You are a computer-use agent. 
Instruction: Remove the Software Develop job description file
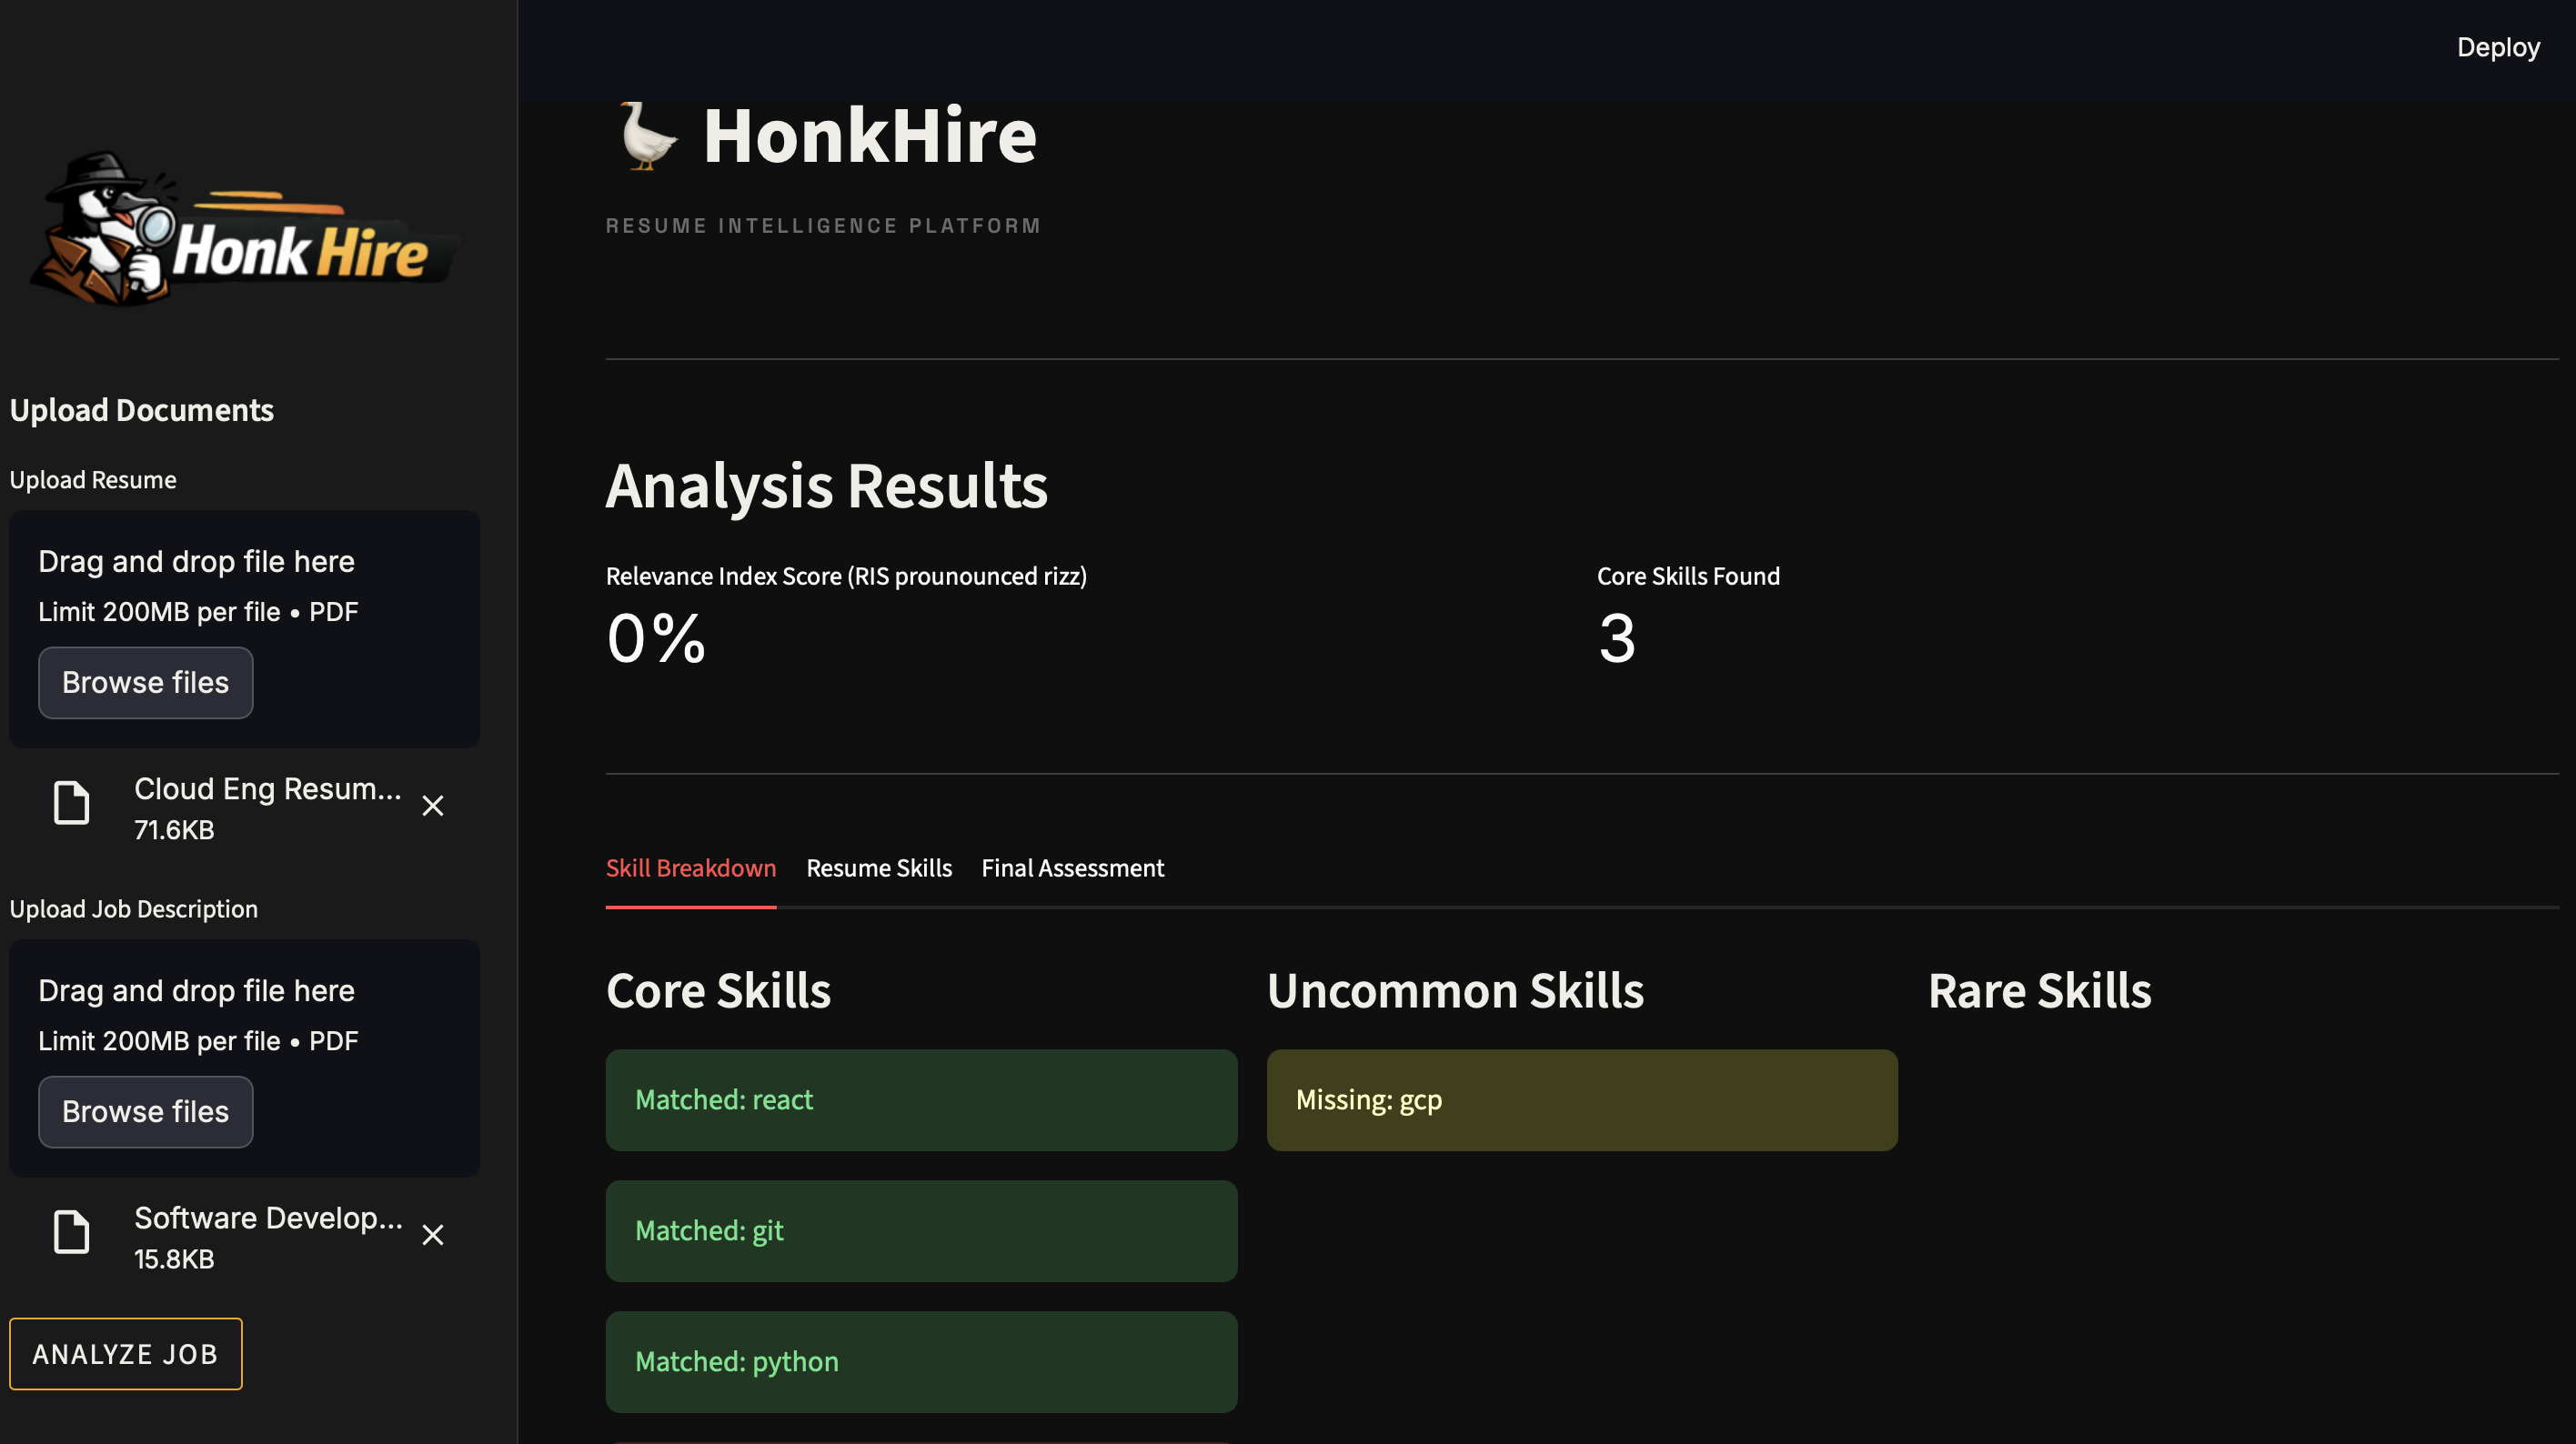(x=433, y=1235)
